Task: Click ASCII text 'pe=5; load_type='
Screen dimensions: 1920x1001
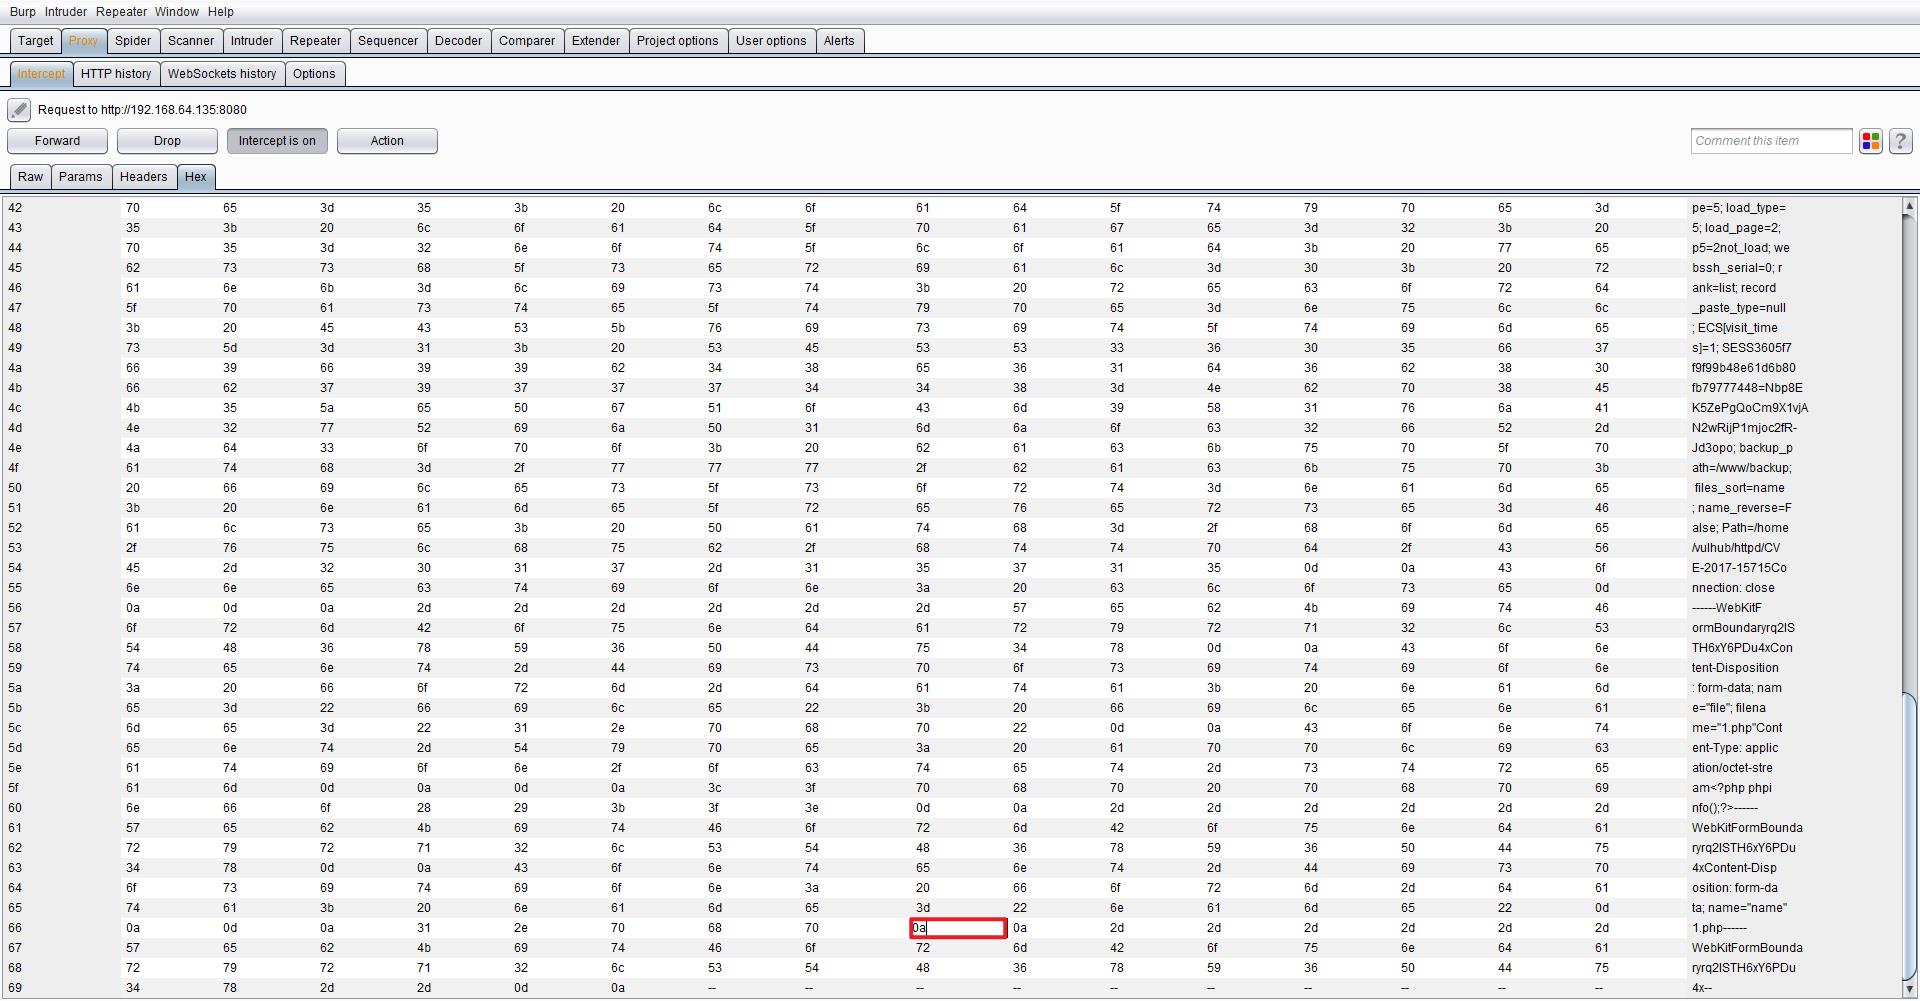Action: point(1738,208)
